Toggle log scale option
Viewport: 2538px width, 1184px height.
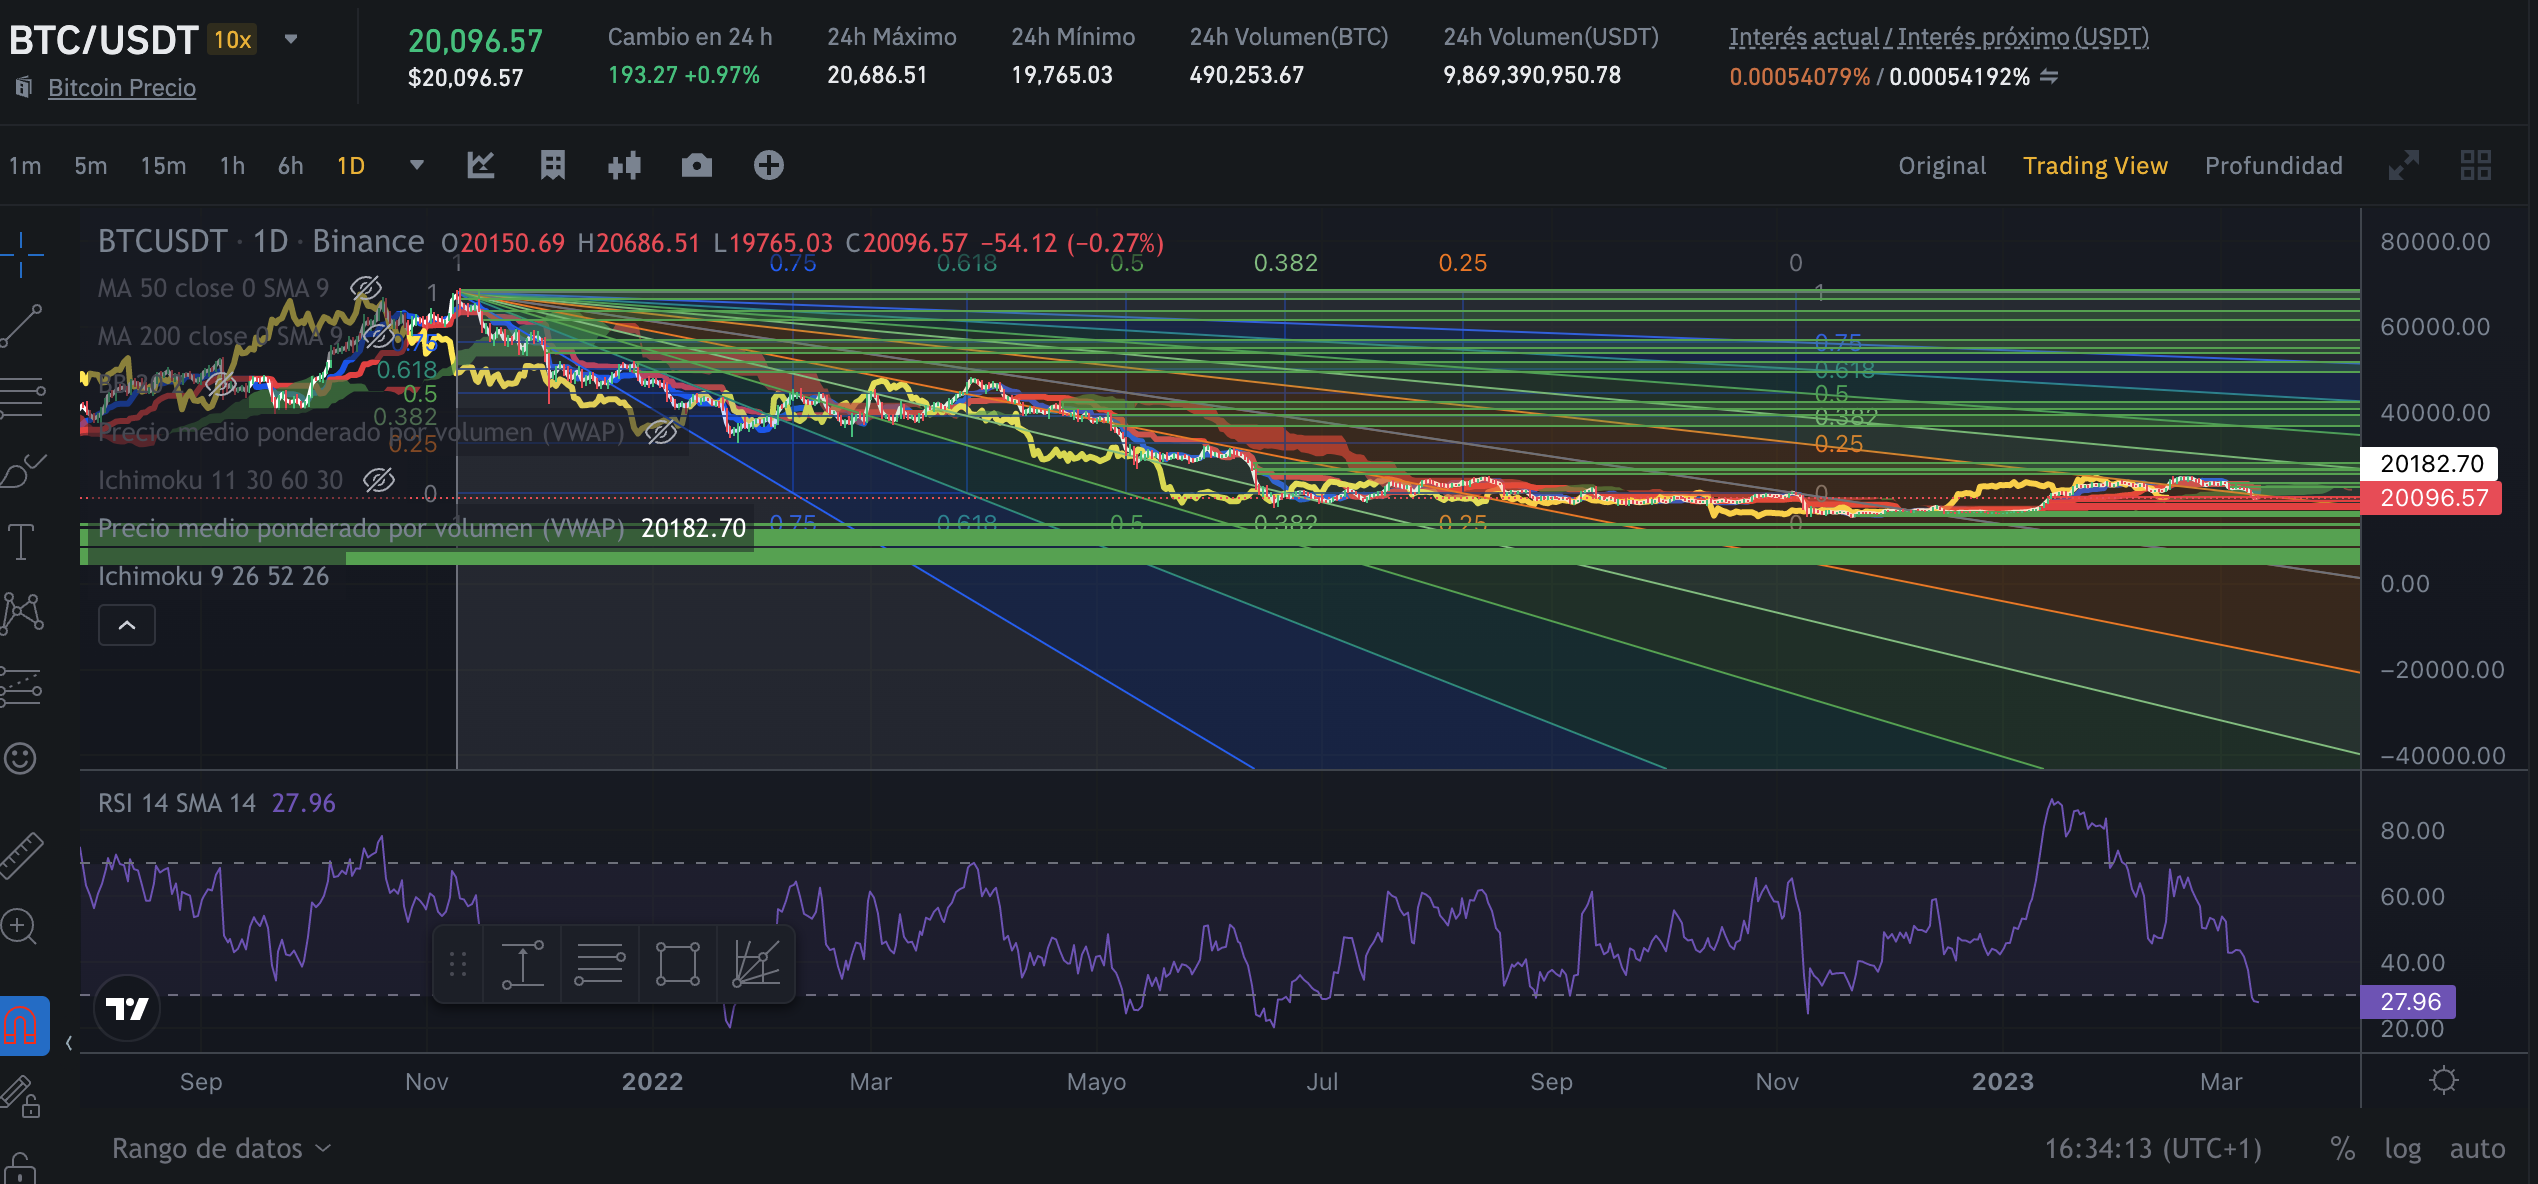pos(2402,1148)
